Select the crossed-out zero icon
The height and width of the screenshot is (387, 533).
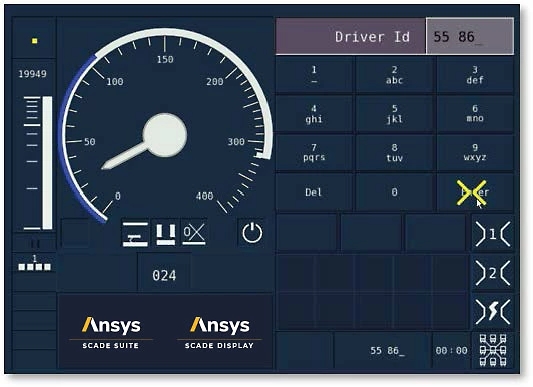194,234
